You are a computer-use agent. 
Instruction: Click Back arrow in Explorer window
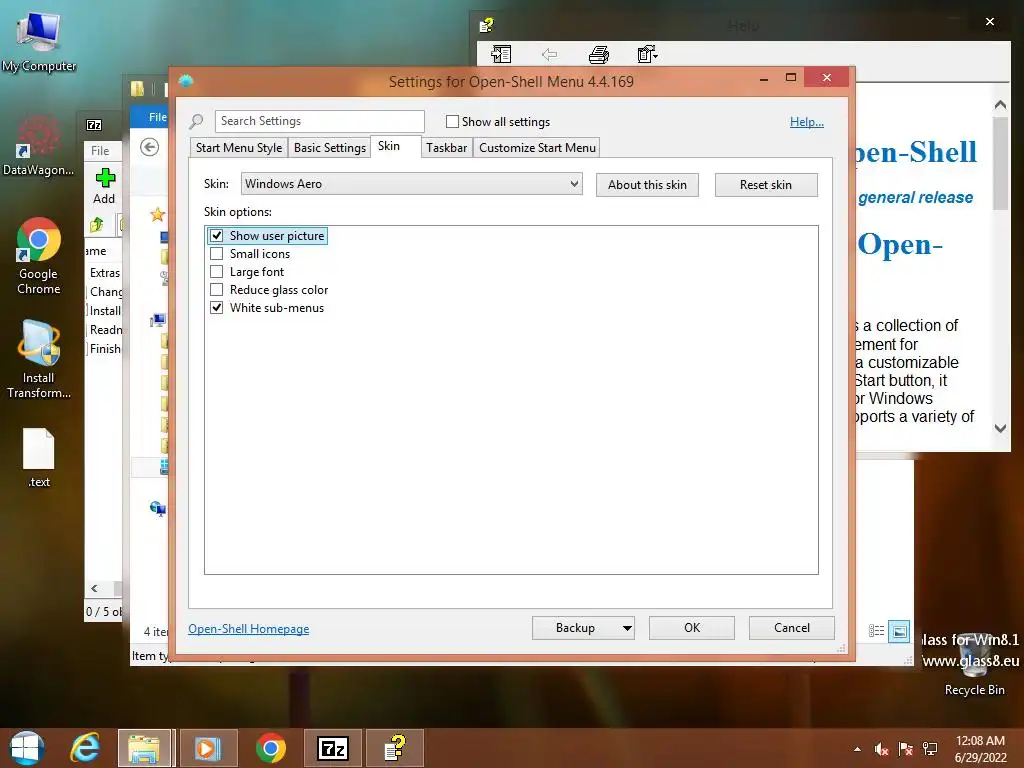(150, 148)
